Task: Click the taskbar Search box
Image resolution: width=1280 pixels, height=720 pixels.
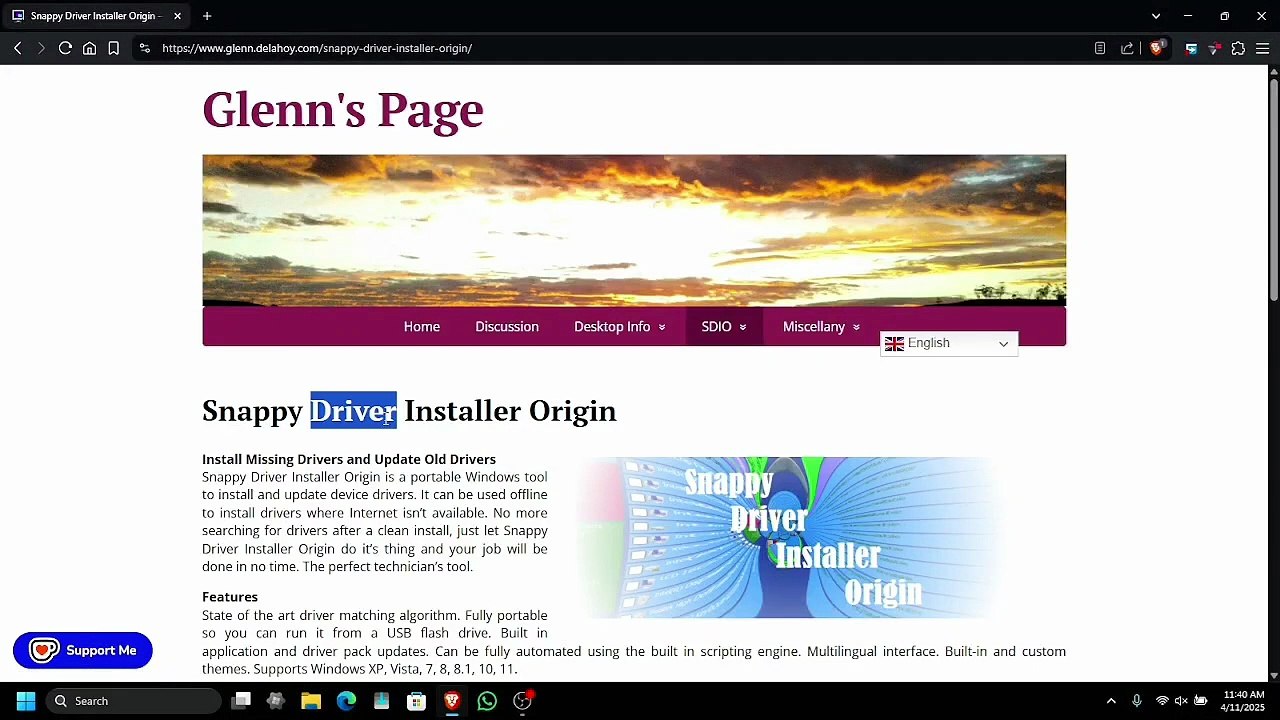Action: pyautogui.click(x=134, y=701)
